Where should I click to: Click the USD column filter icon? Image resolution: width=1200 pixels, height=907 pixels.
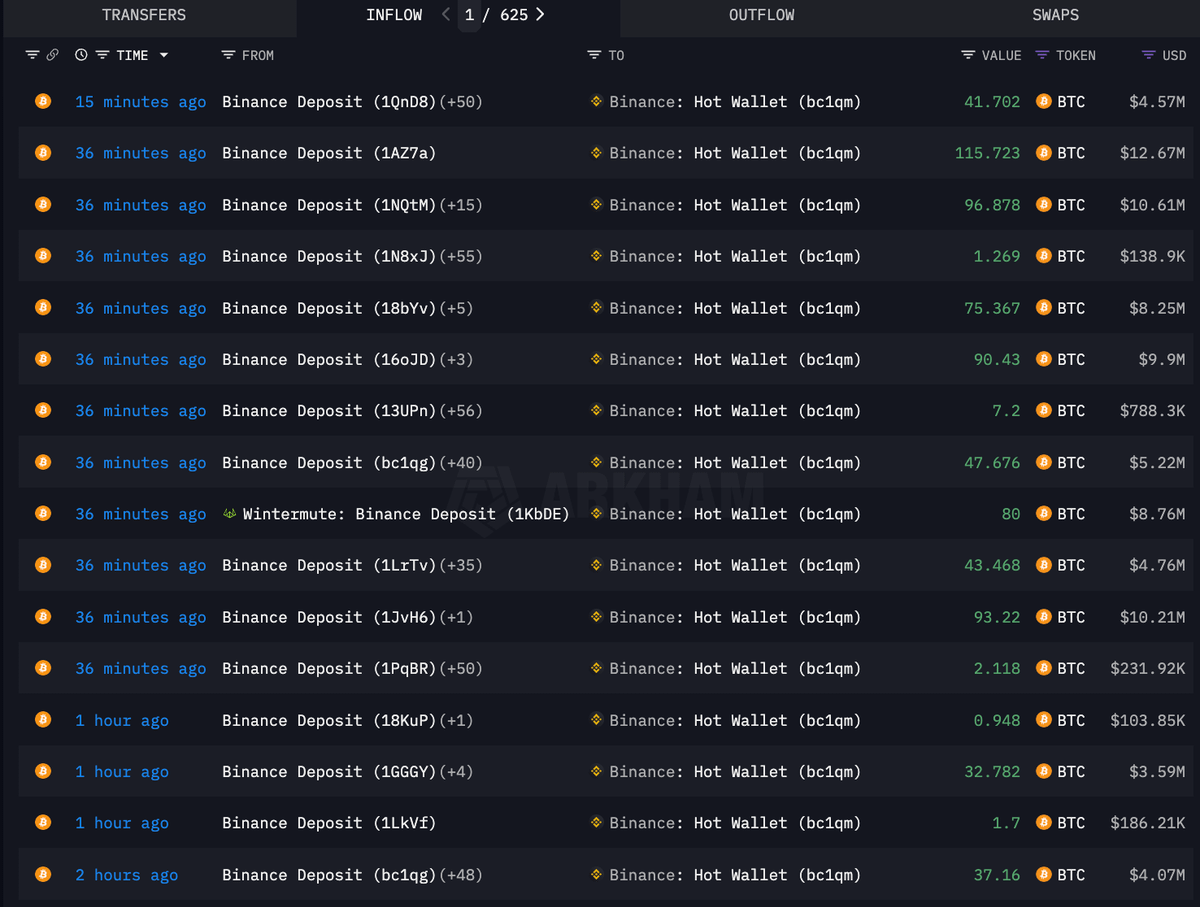[1148, 56]
